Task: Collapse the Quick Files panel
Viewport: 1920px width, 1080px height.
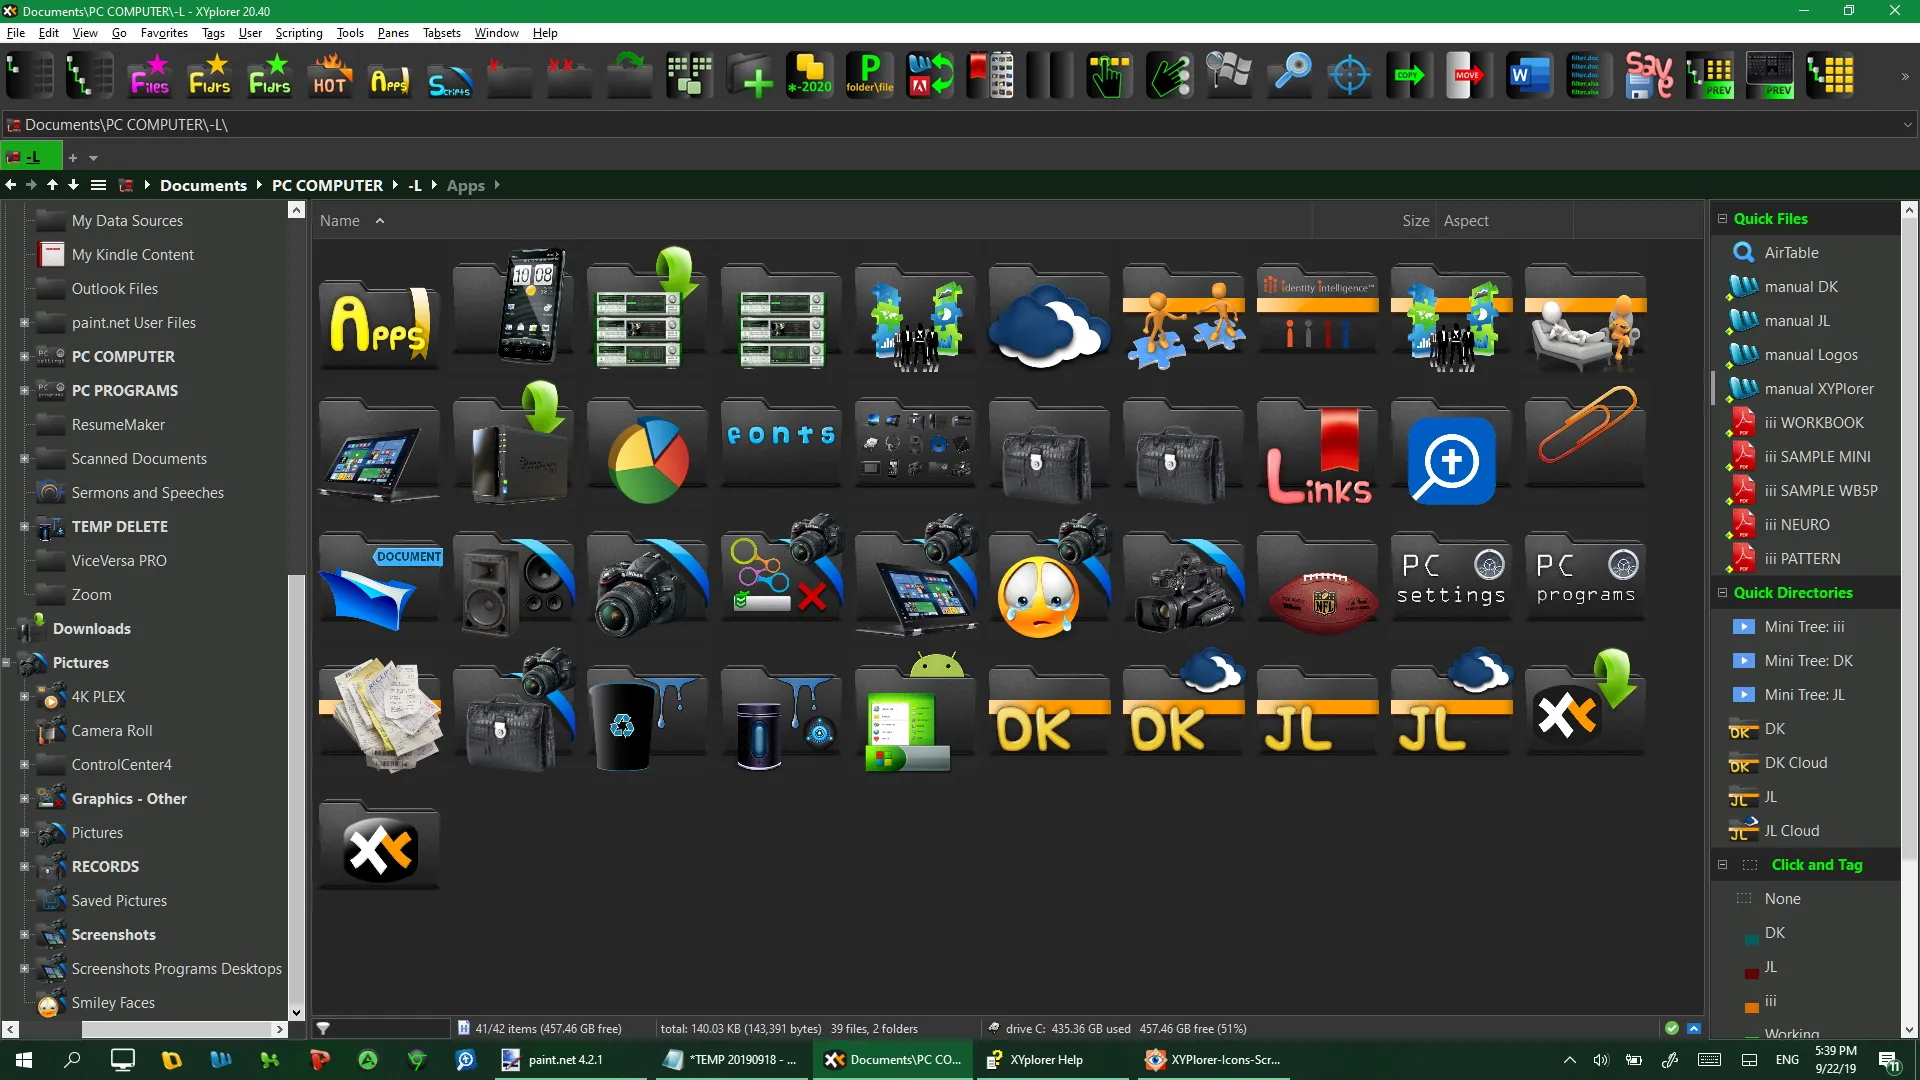Action: pyautogui.click(x=1722, y=218)
